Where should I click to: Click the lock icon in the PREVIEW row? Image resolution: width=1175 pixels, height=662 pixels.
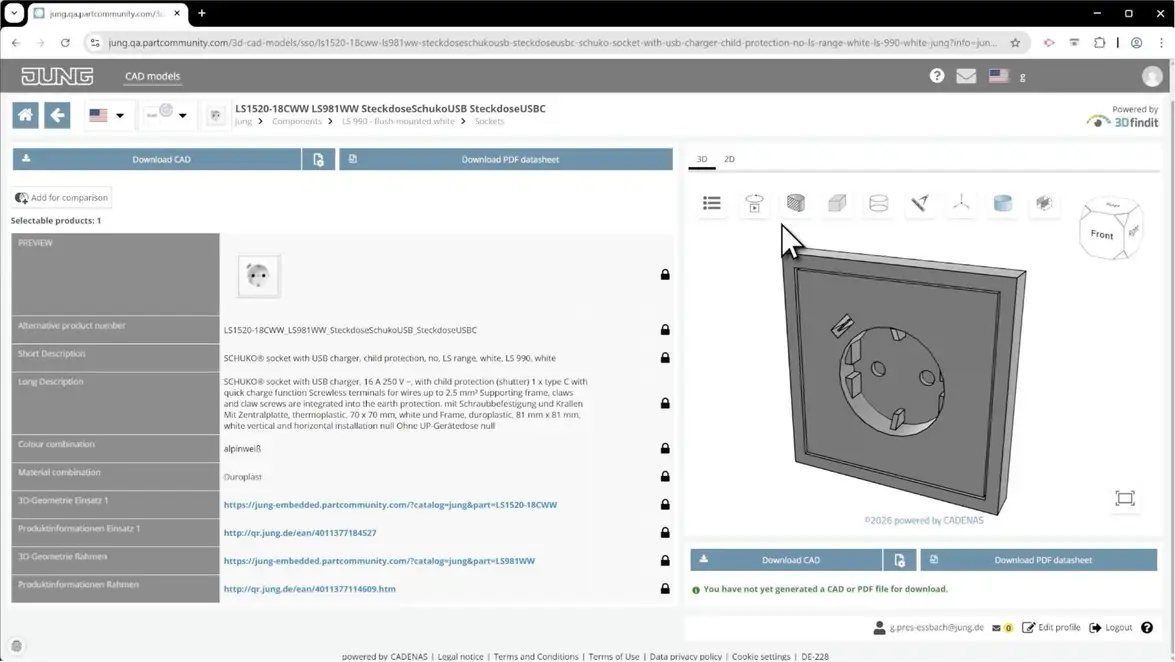(665, 274)
